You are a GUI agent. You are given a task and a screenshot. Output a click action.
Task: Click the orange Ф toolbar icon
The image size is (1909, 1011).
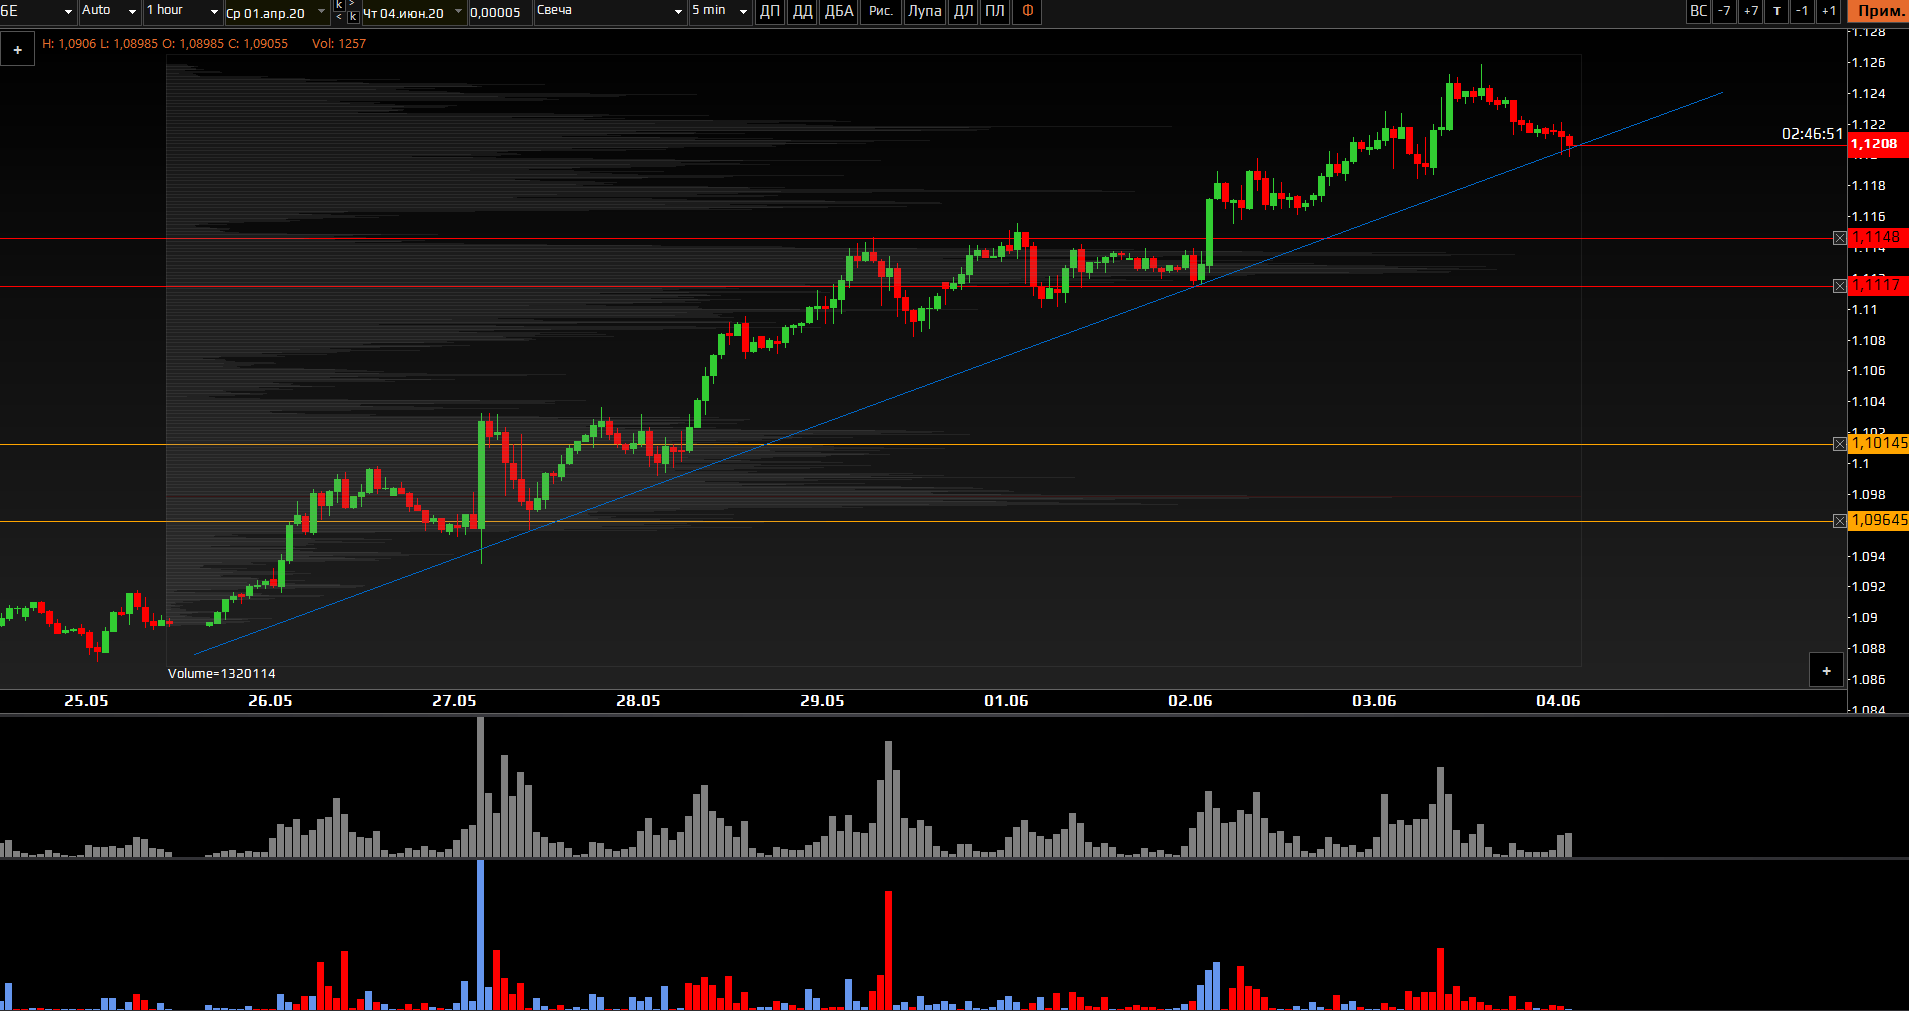coord(1028,11)
